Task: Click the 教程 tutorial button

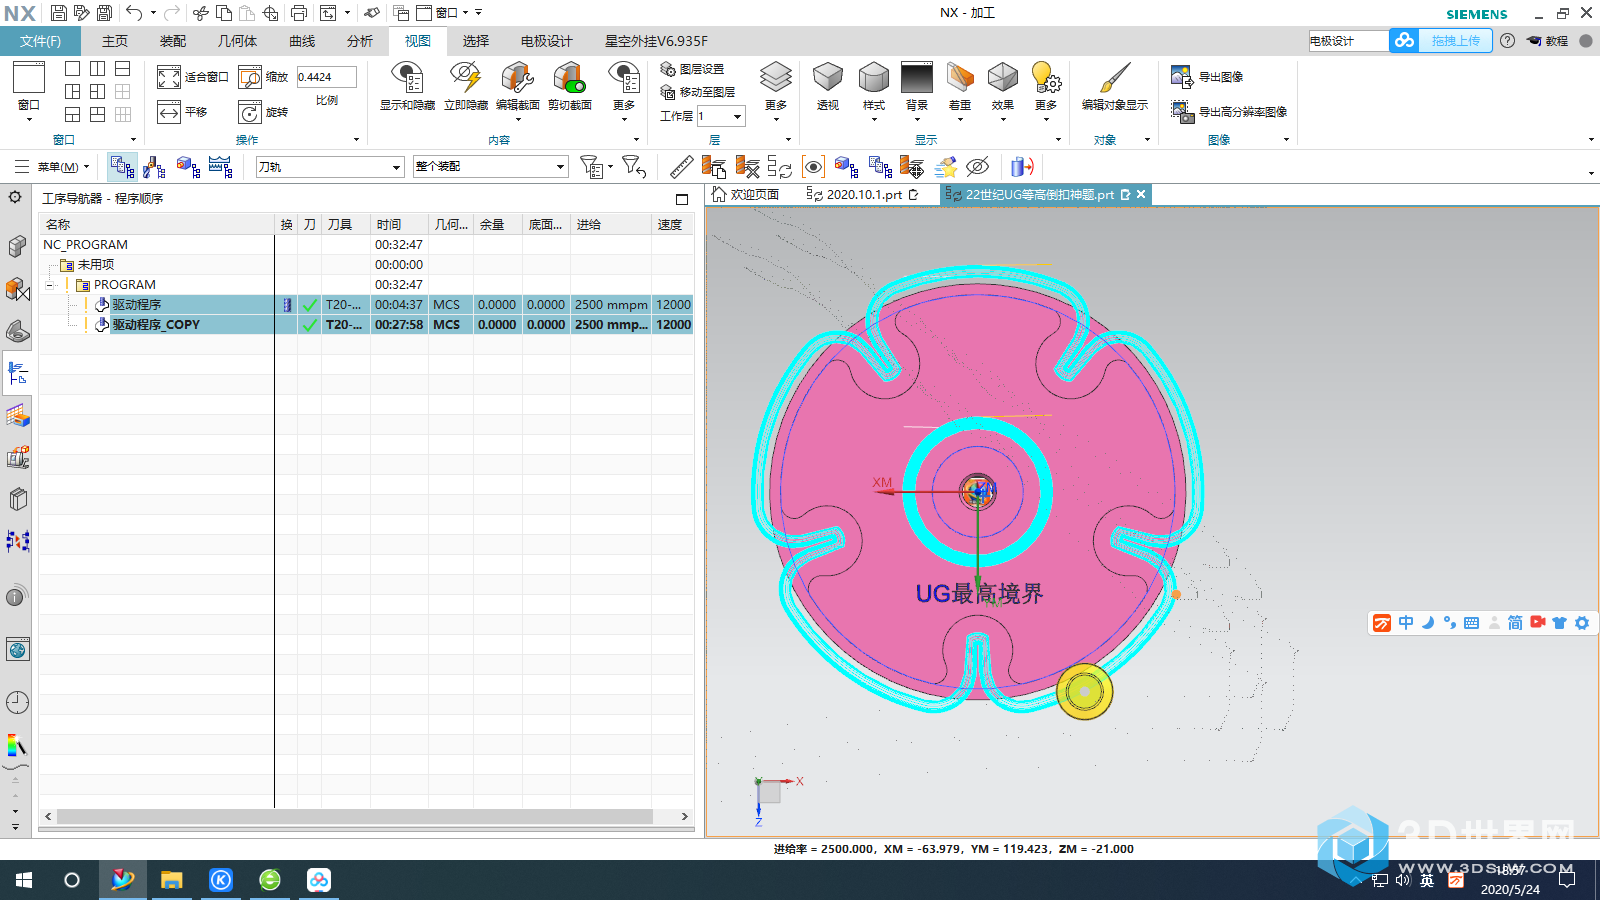Action: click(x=1547, y=41)
